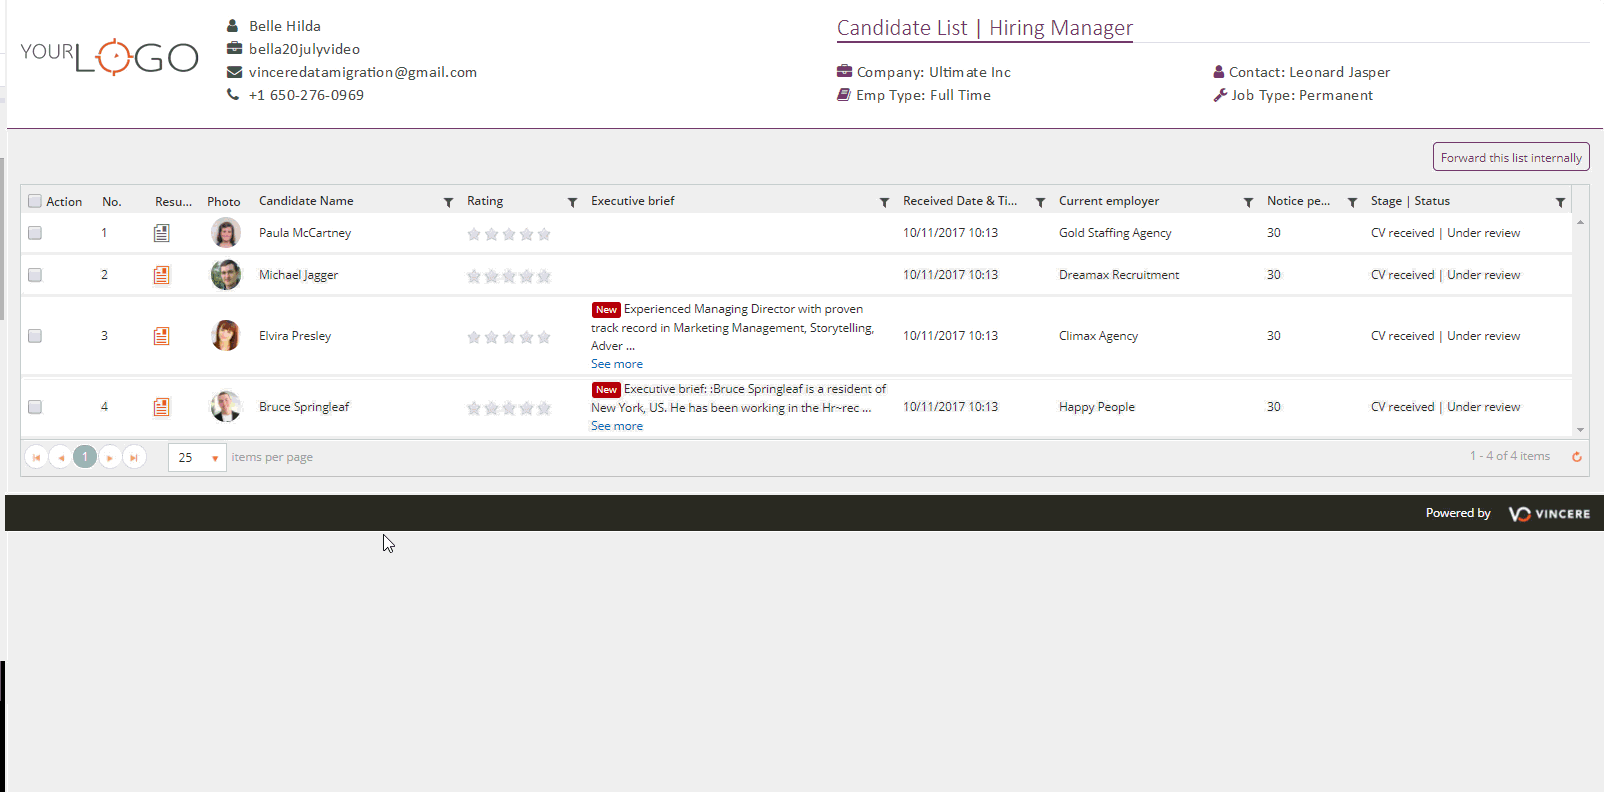Screen dimensions: 1604x792
Task: Sort by Candidate Name column header
Action: pos(306,201)
